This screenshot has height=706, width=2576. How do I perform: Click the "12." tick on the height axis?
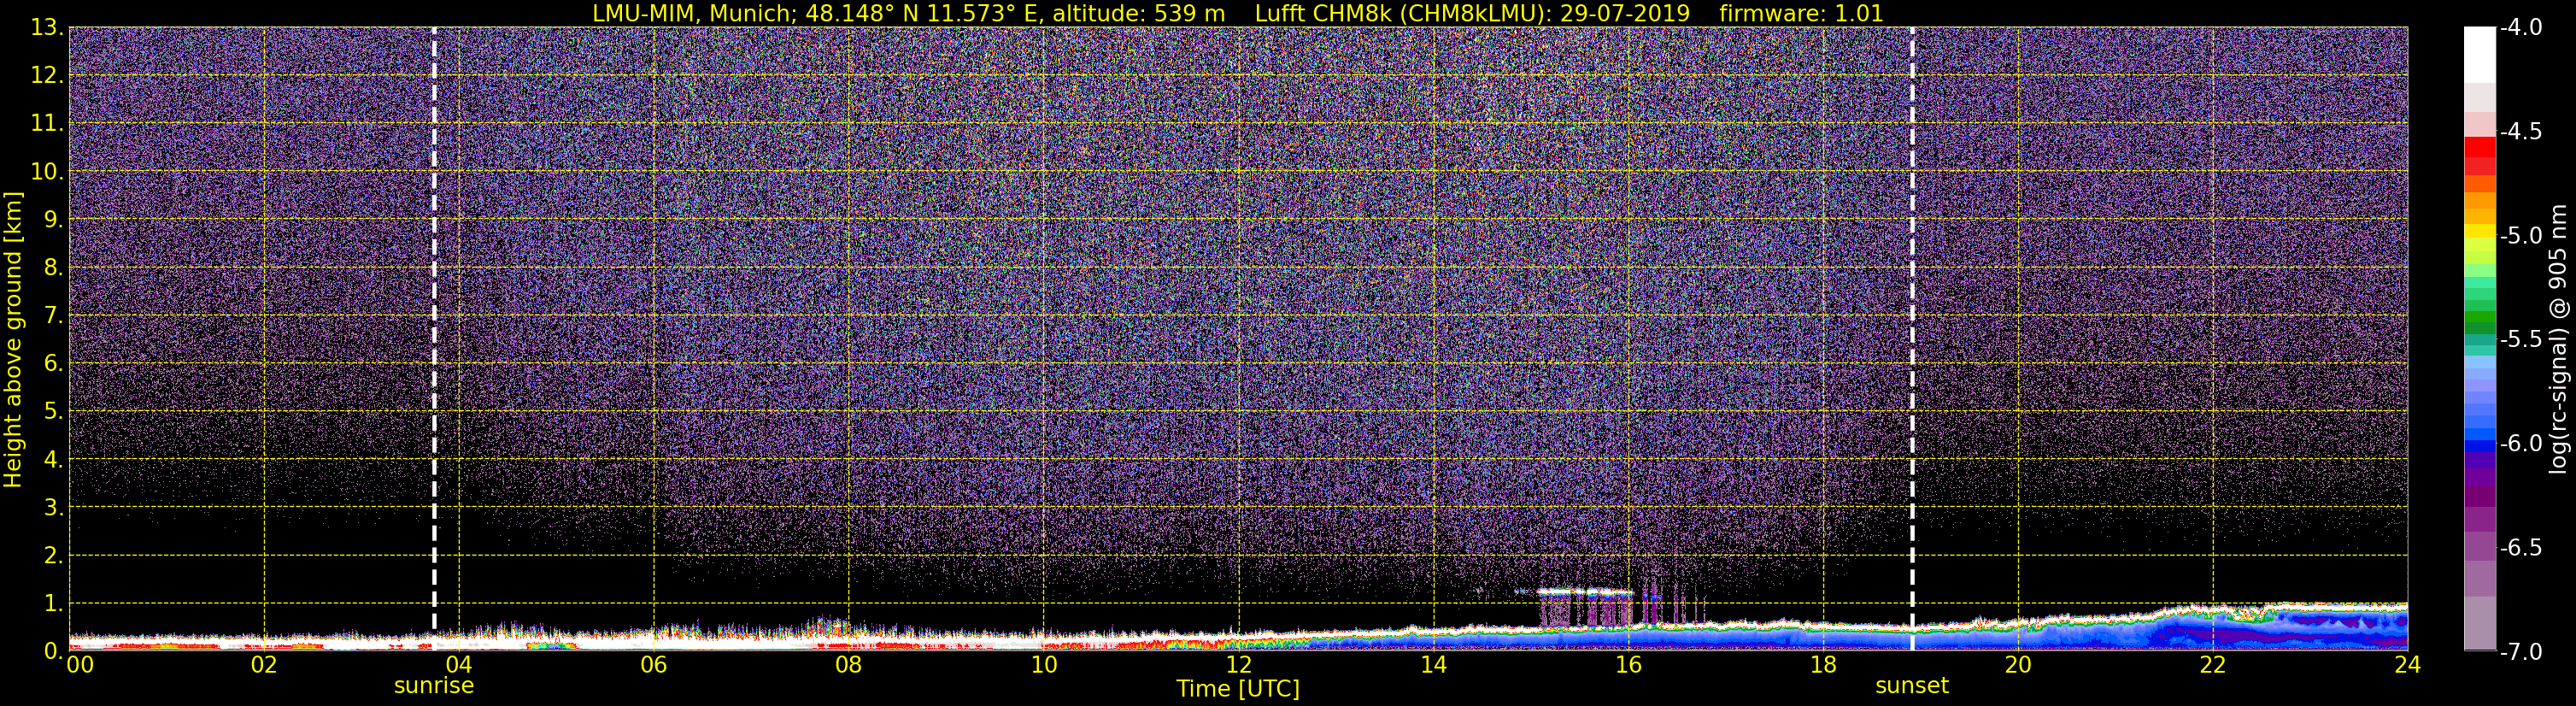click(x=48, y=75)
